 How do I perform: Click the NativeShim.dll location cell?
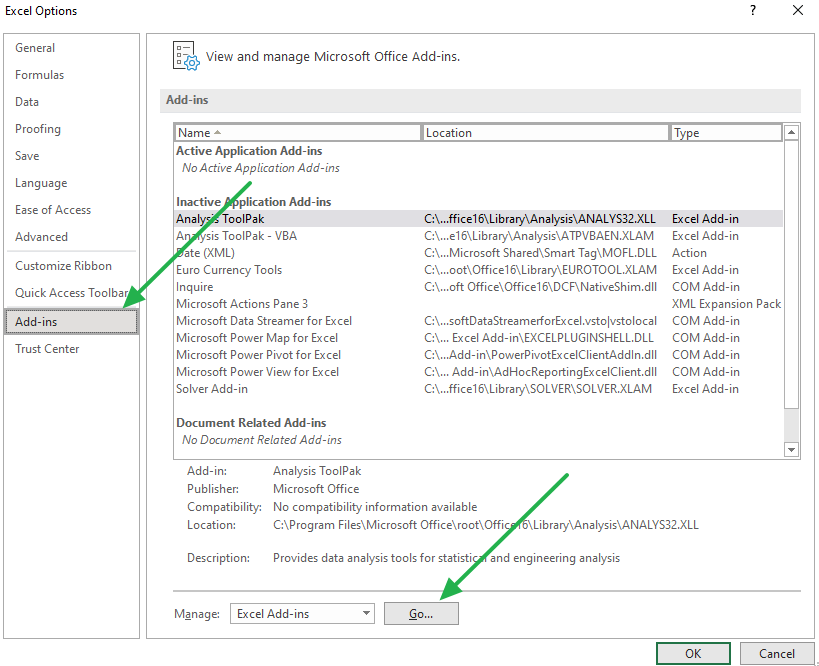540,287
